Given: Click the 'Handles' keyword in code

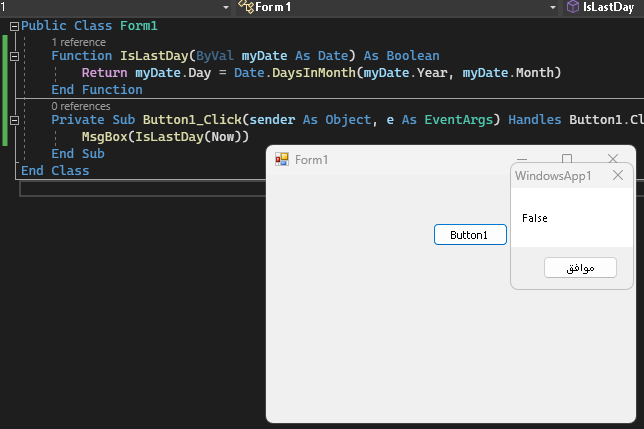Looking at the screenshot, I should point(535,120).
